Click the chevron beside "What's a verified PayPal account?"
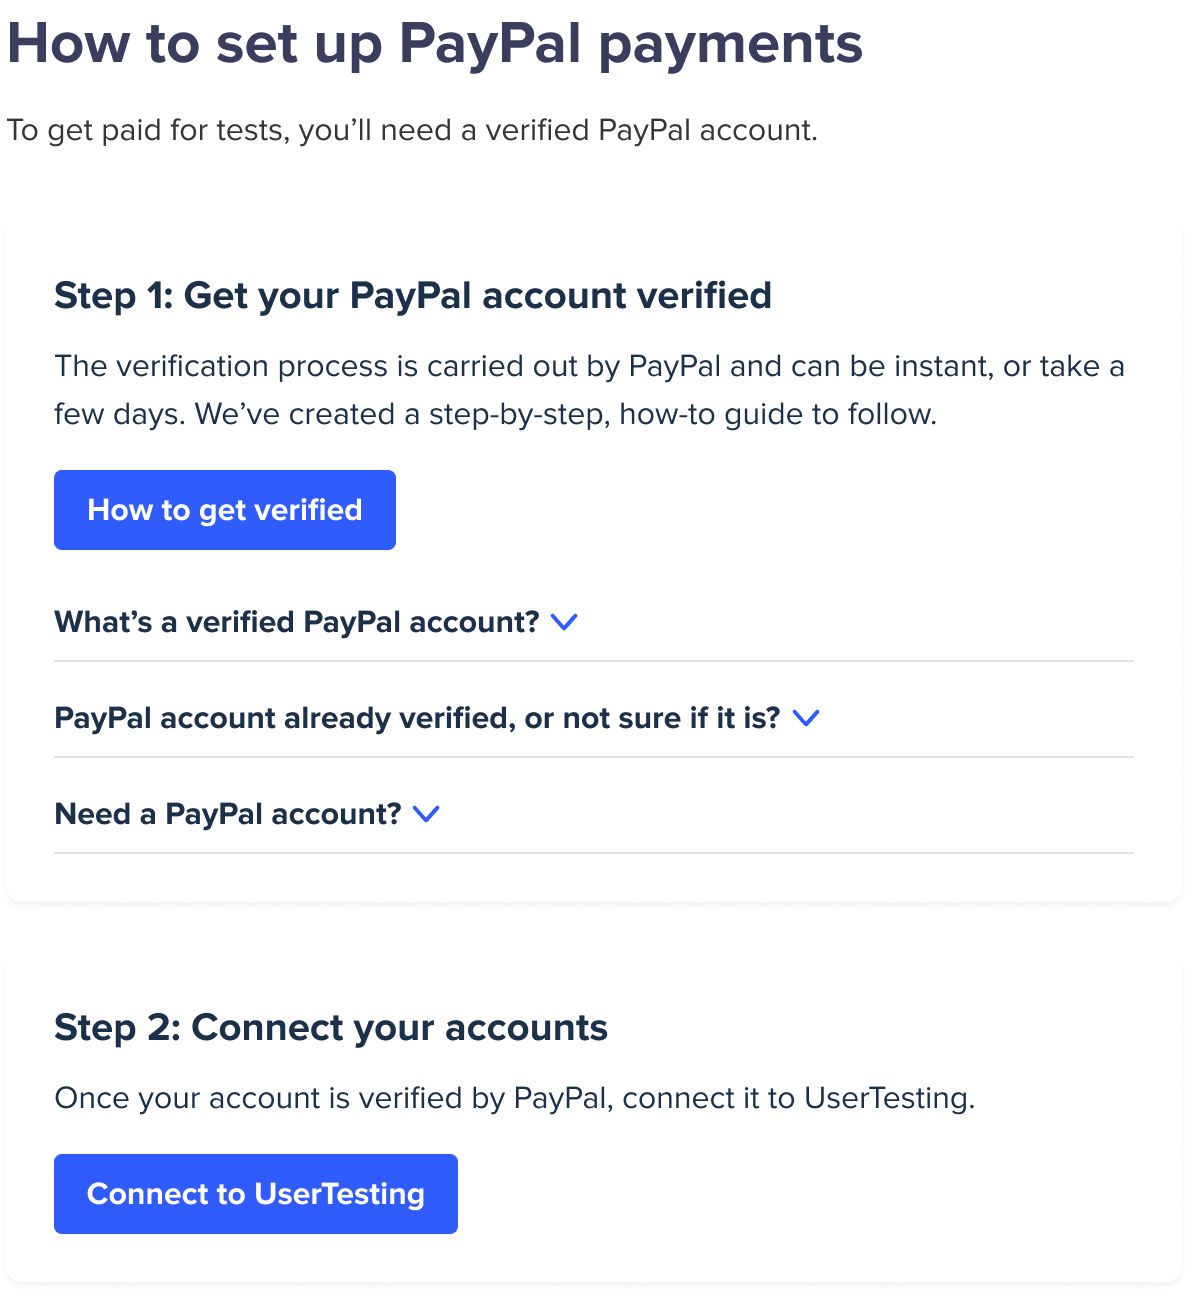Image resolution: width=1188 pixels, height=1292 pixels. tap(564, 622)
